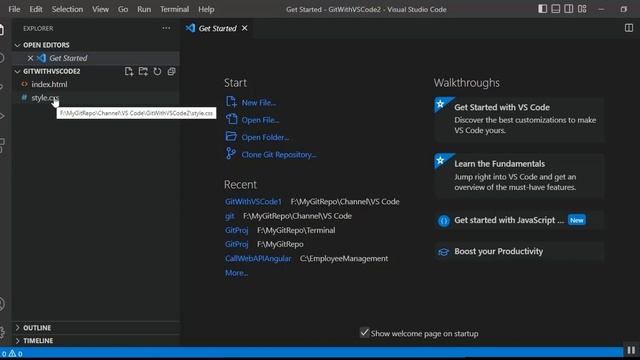Image resolution: width=640 pixels, height=360 pixels.
Task: Open the Run menu
Action: tap(144, 9)
